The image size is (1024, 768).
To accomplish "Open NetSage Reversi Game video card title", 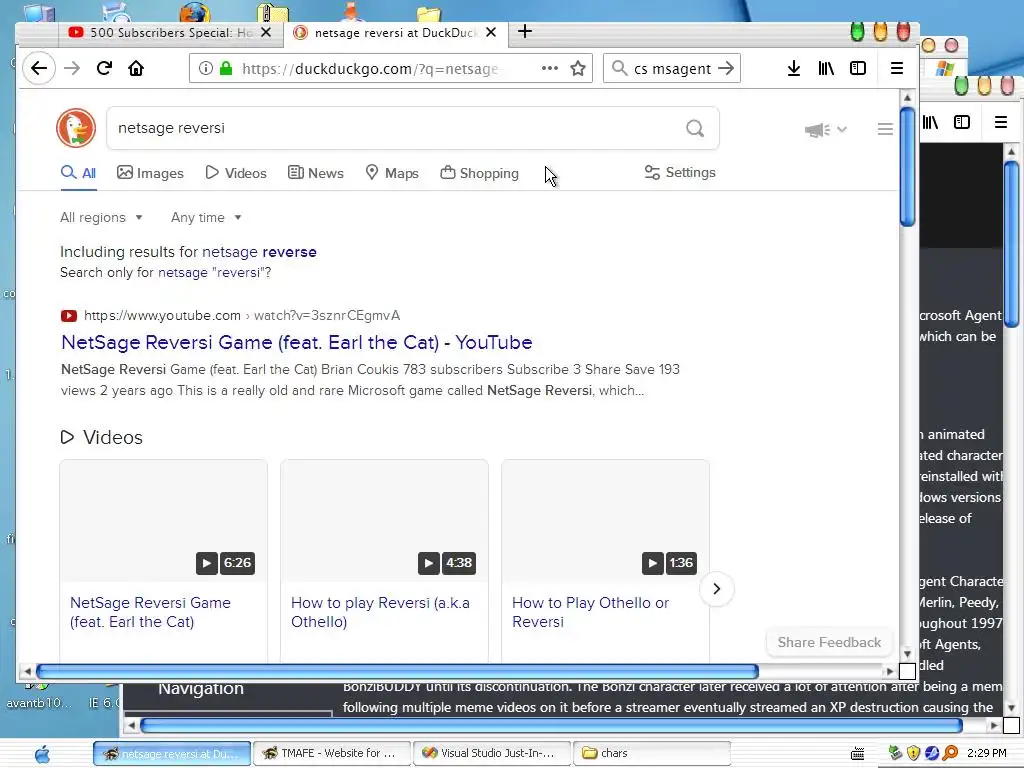I will coord(150,612).
